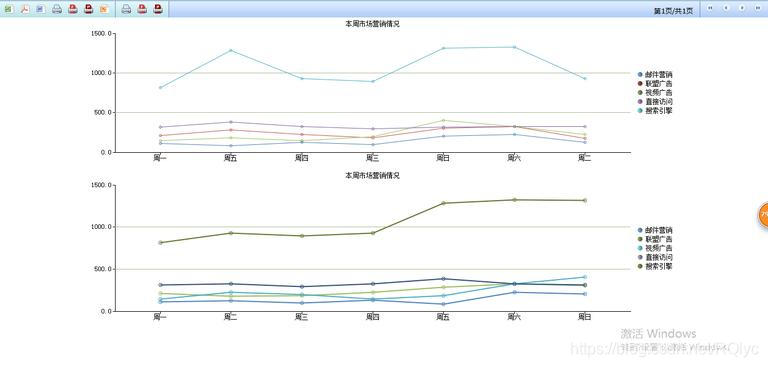Click red printer icon left of toolbar divider
768x367 pixels.
[73, 9]
